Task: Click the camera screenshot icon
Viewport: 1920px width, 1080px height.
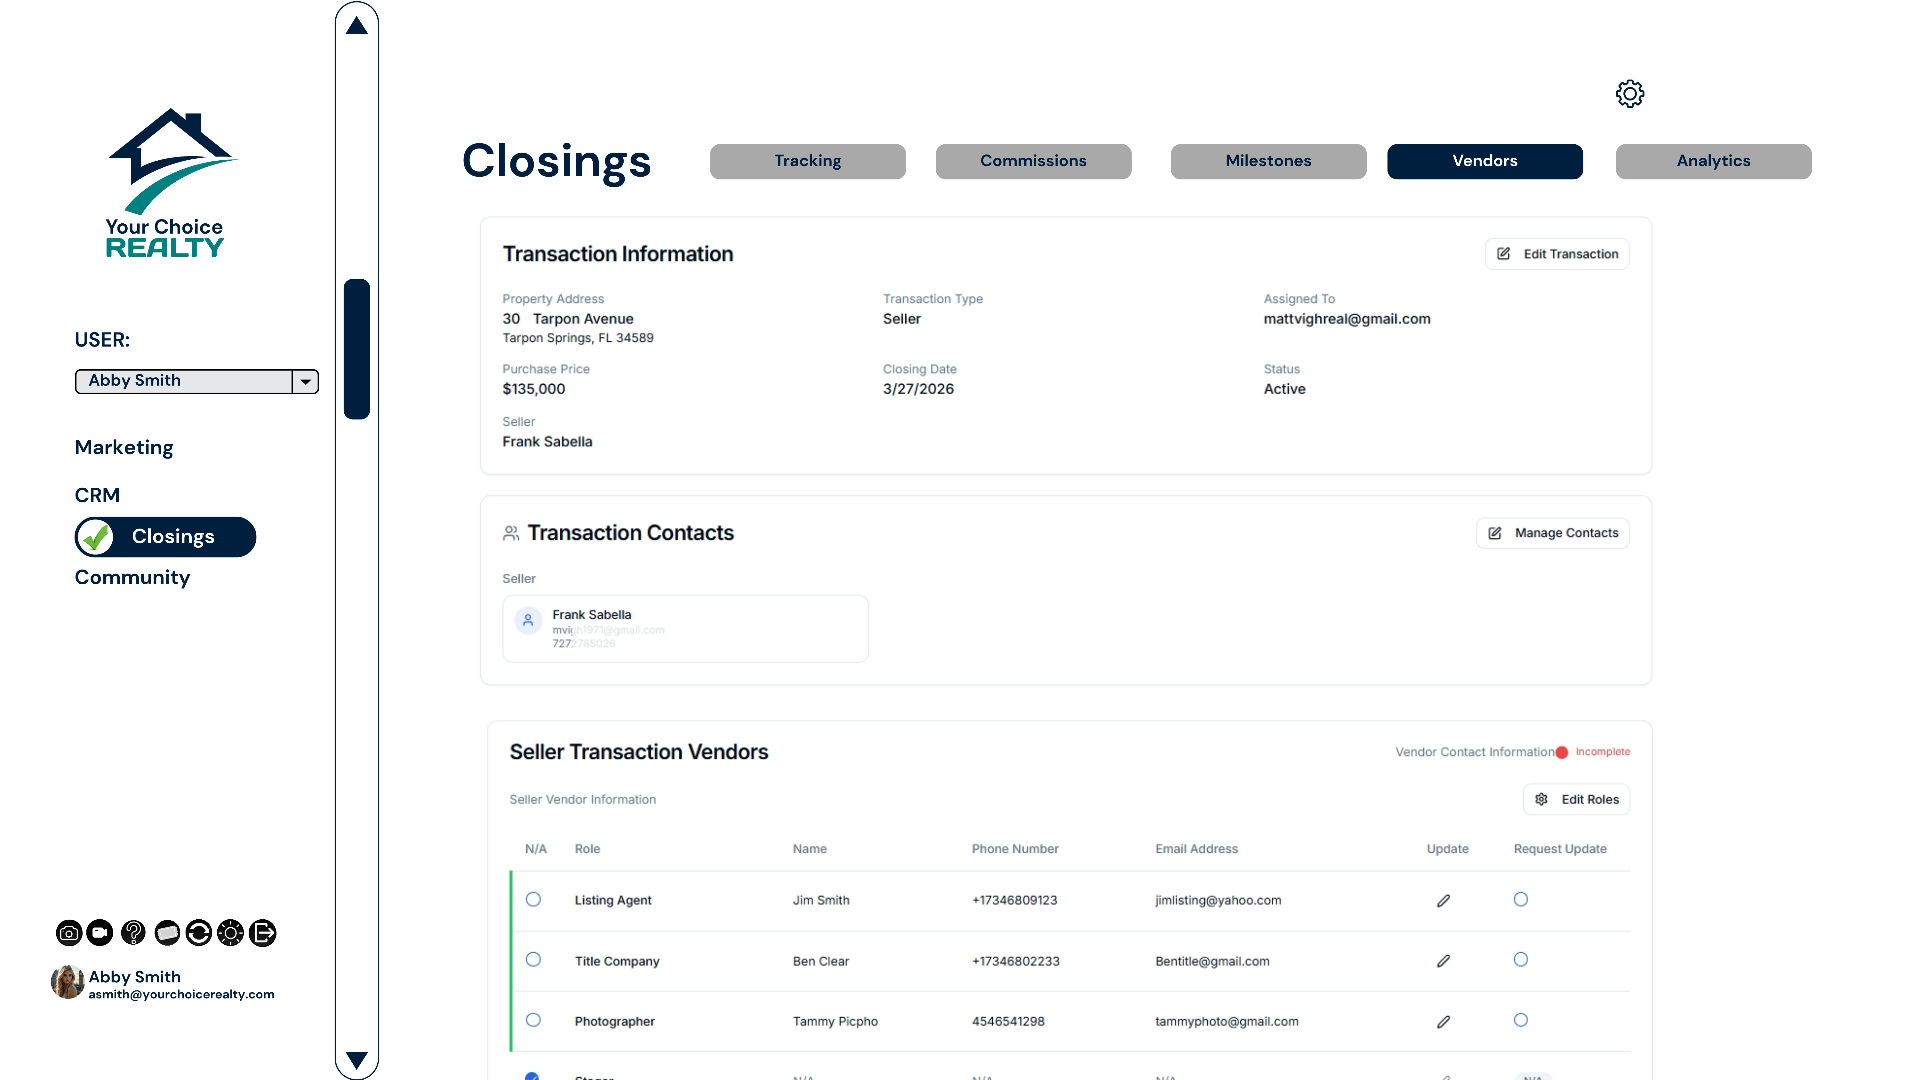Action: [69, 933]
